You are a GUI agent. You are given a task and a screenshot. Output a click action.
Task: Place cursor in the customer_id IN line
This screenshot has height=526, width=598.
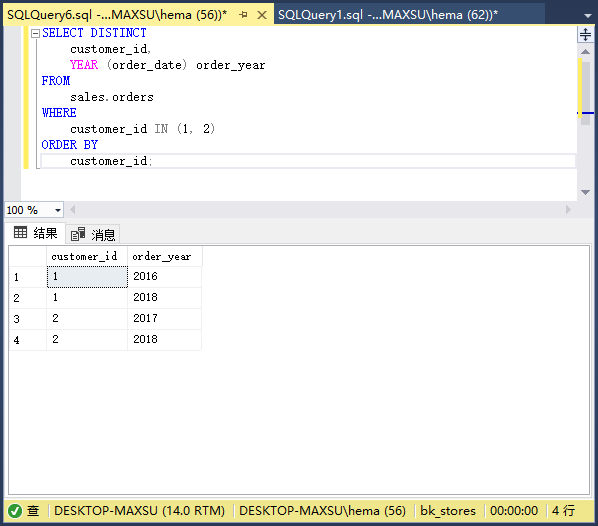click(x=143, y=129)
